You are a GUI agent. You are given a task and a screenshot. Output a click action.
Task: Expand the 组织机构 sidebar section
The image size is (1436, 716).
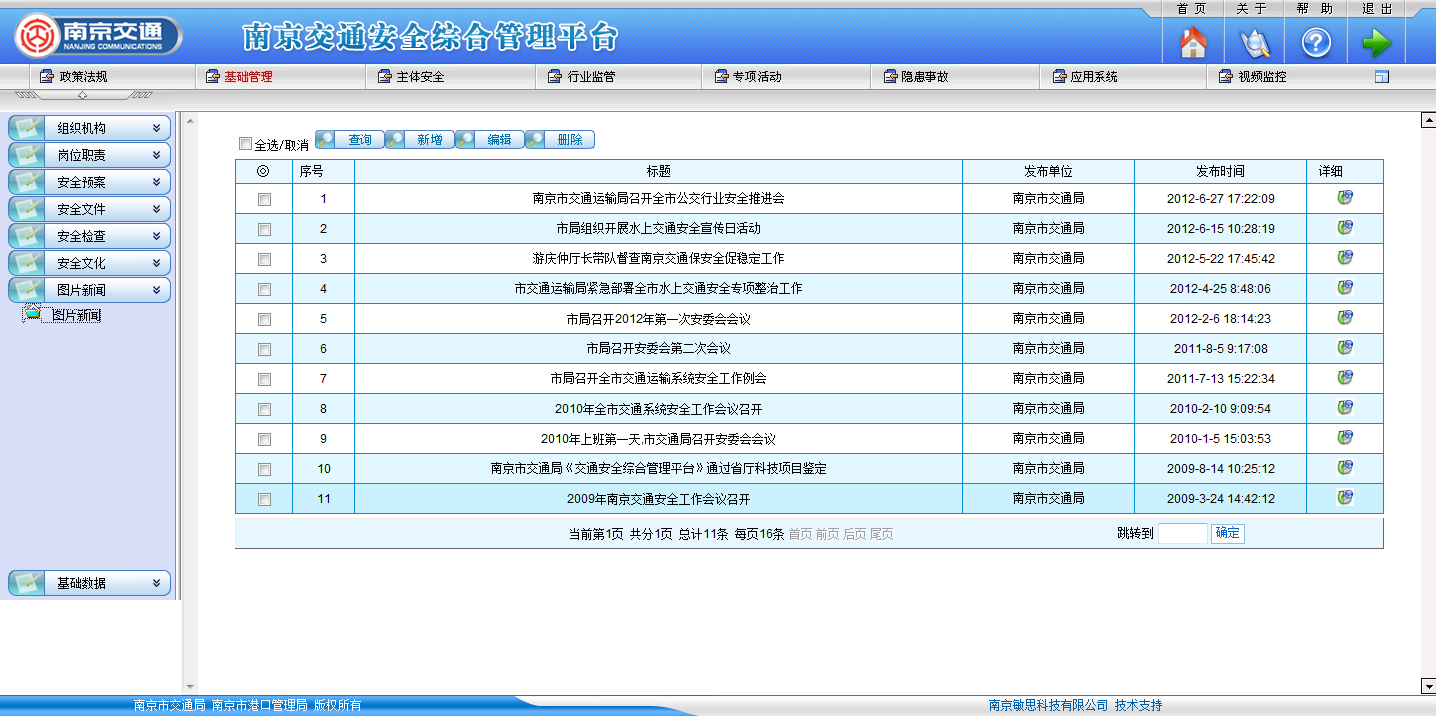[x=89, y=128]
